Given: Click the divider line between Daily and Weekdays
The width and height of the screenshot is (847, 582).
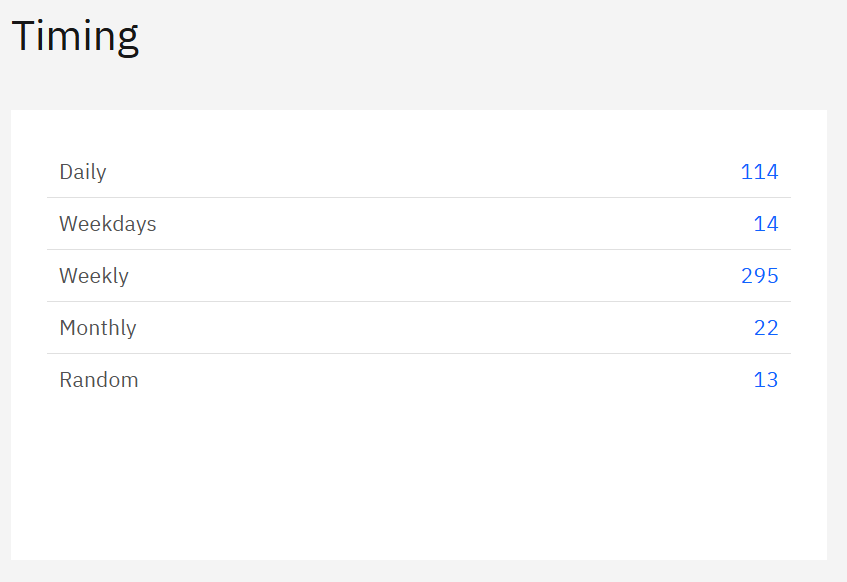Looking at the screenshot, I should pos(419,198).
